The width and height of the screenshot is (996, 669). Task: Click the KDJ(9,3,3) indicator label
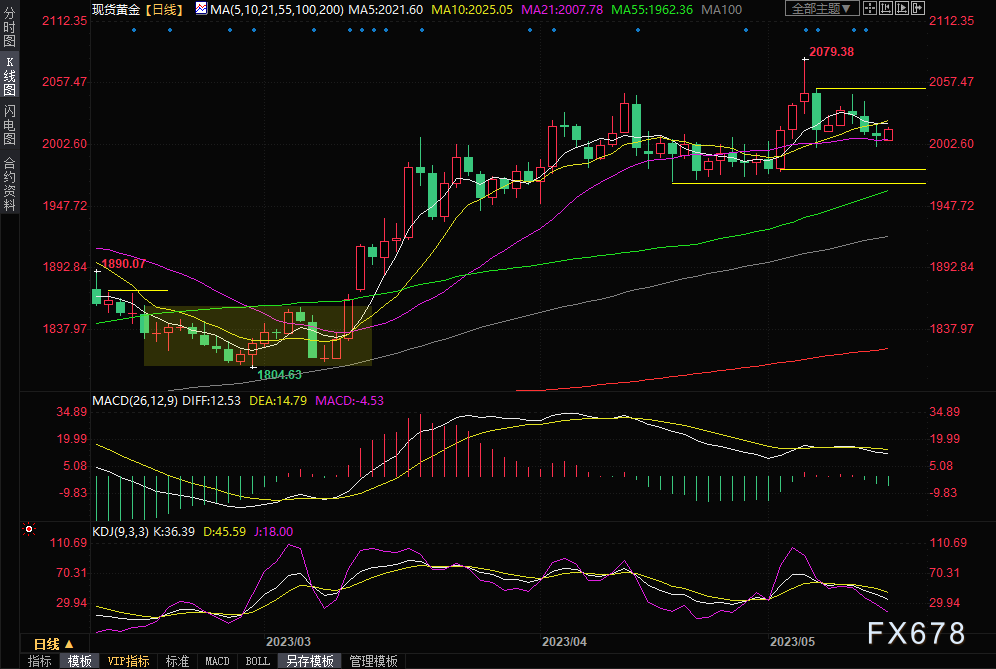pyautogui.click(x=120, y=532)
